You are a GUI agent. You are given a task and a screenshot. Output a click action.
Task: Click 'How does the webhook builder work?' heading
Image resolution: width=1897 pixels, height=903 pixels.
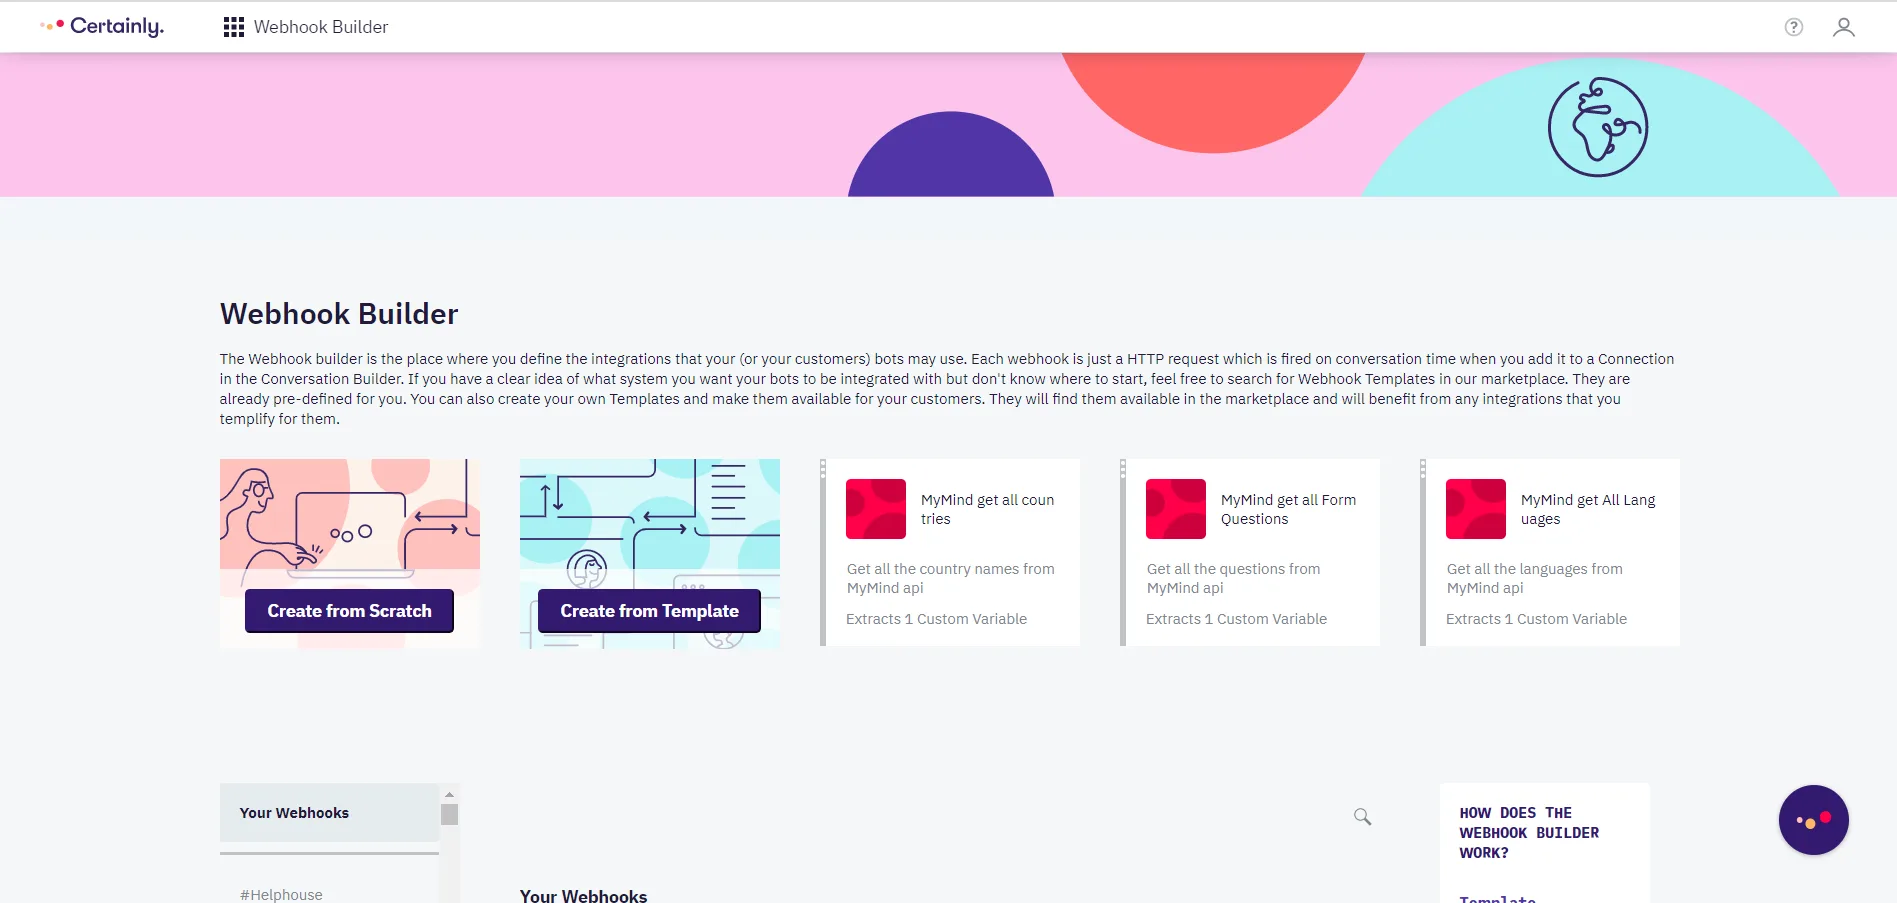tap(1529, 833)
